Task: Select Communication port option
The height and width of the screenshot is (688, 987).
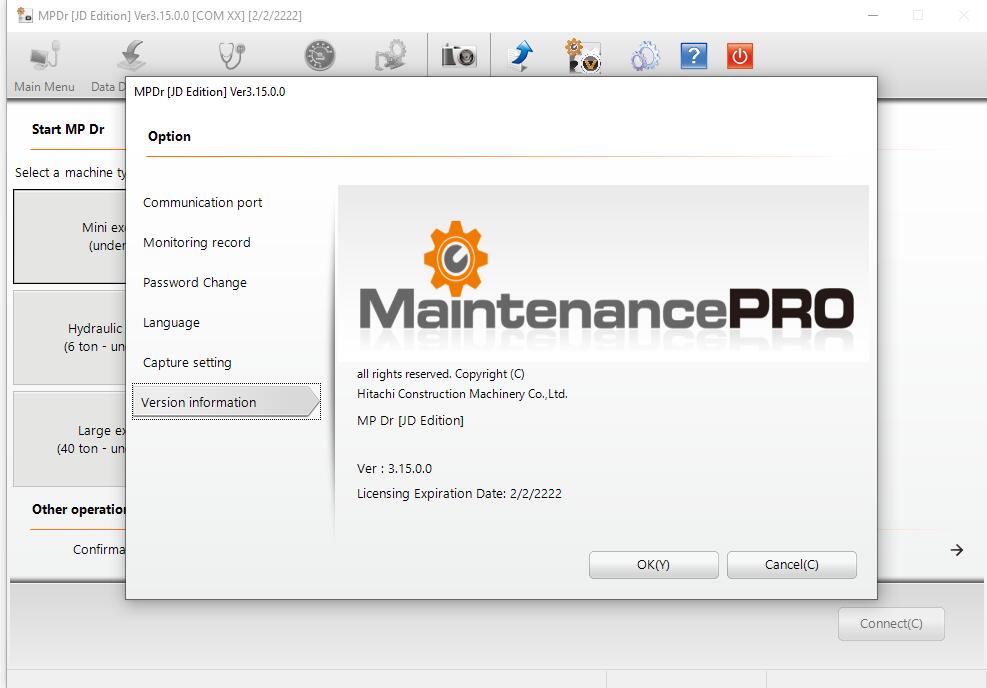Action: pos(202,203)
